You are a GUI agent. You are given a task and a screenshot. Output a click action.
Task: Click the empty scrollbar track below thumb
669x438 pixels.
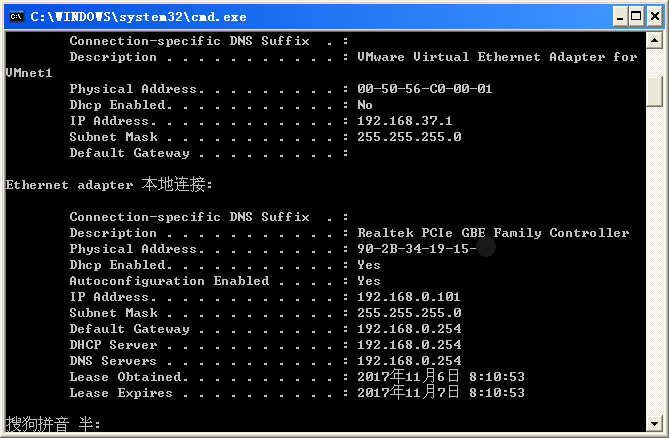click(654, 260)
